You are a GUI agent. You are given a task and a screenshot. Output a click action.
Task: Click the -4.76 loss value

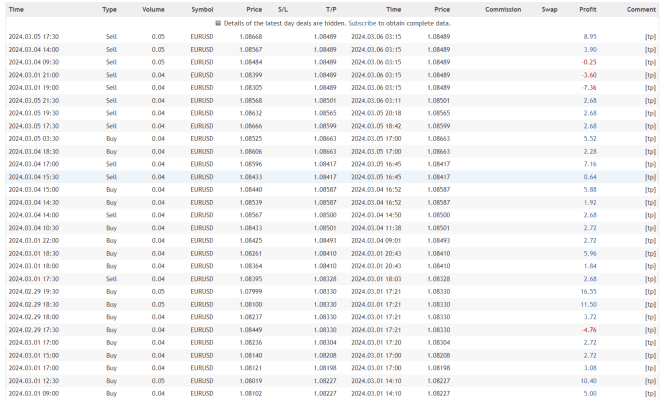point(589,330)
